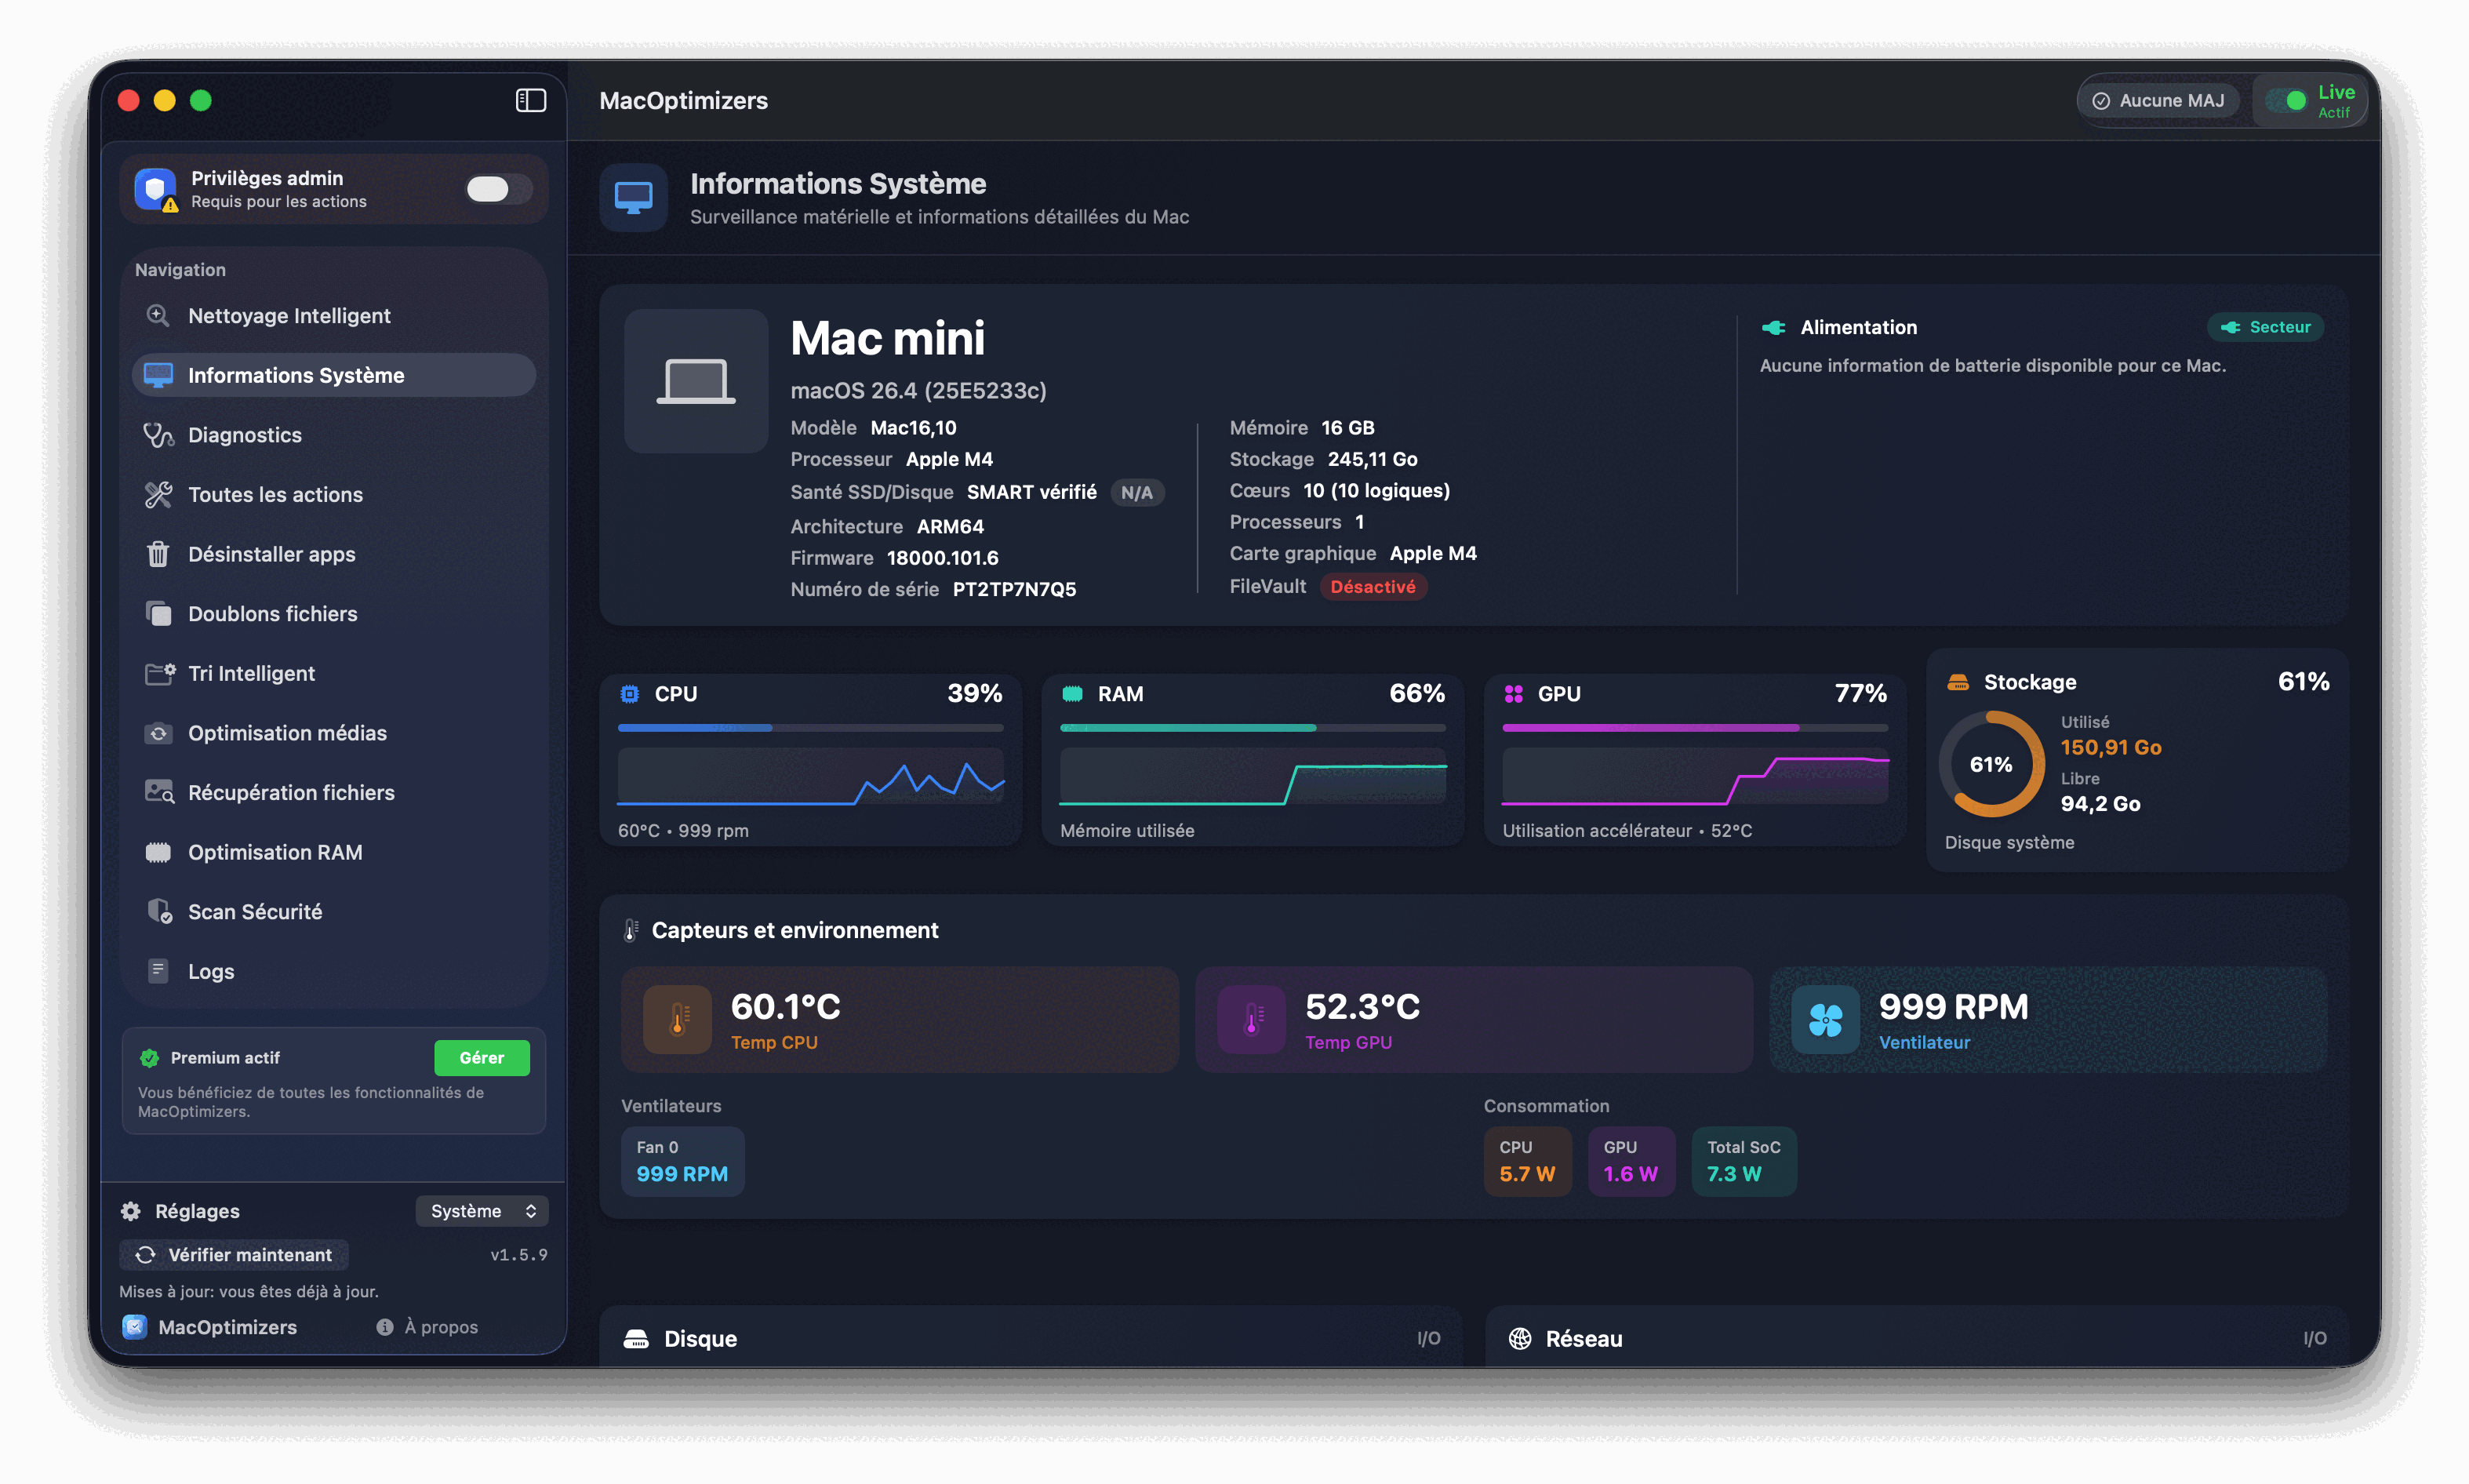Open Toutes les actions section
The width and height of the screenshot is (2469, 1484).
point(275,495)
